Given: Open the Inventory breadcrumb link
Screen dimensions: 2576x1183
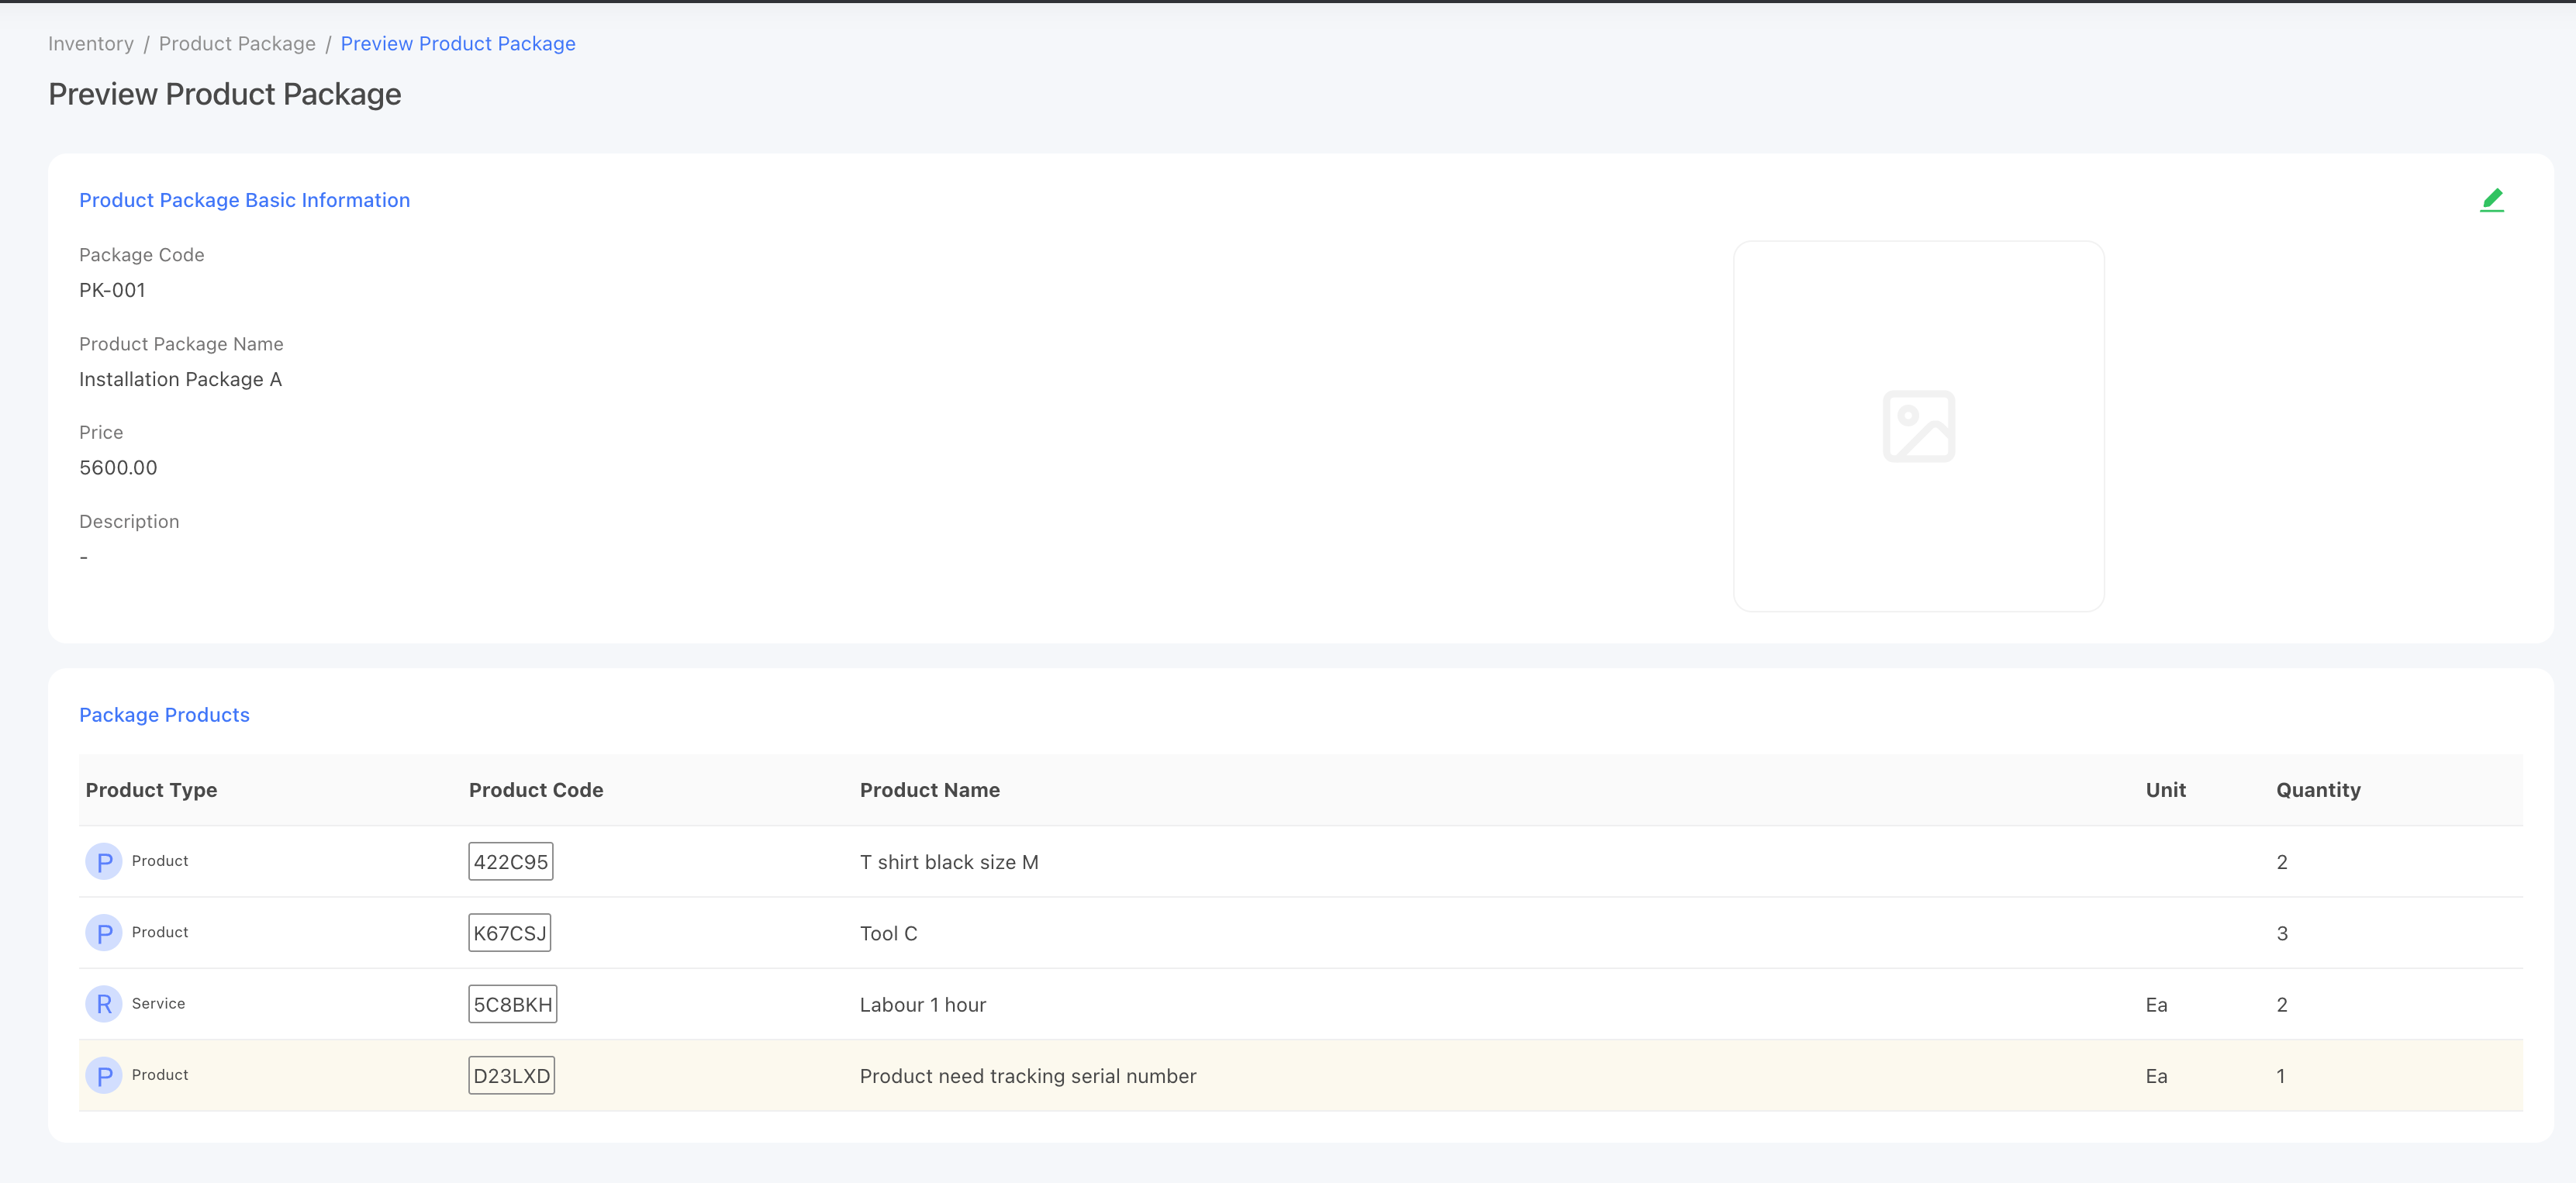Looking at the screenshot, I should (x=91, y=44).
